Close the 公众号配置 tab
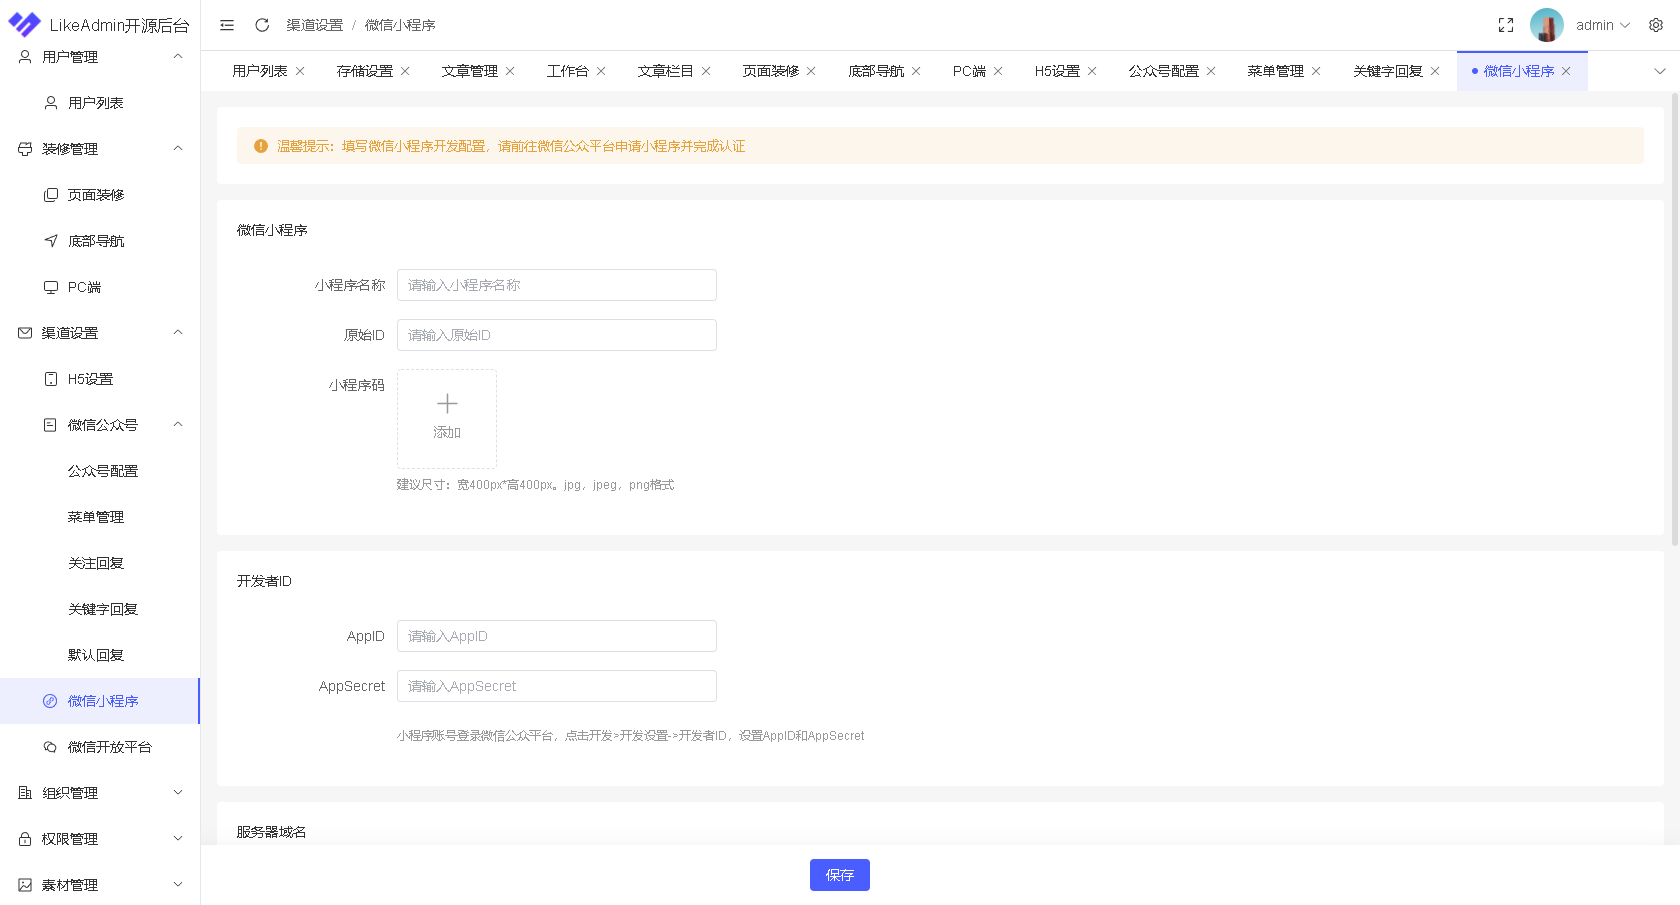 point(1211,71)
